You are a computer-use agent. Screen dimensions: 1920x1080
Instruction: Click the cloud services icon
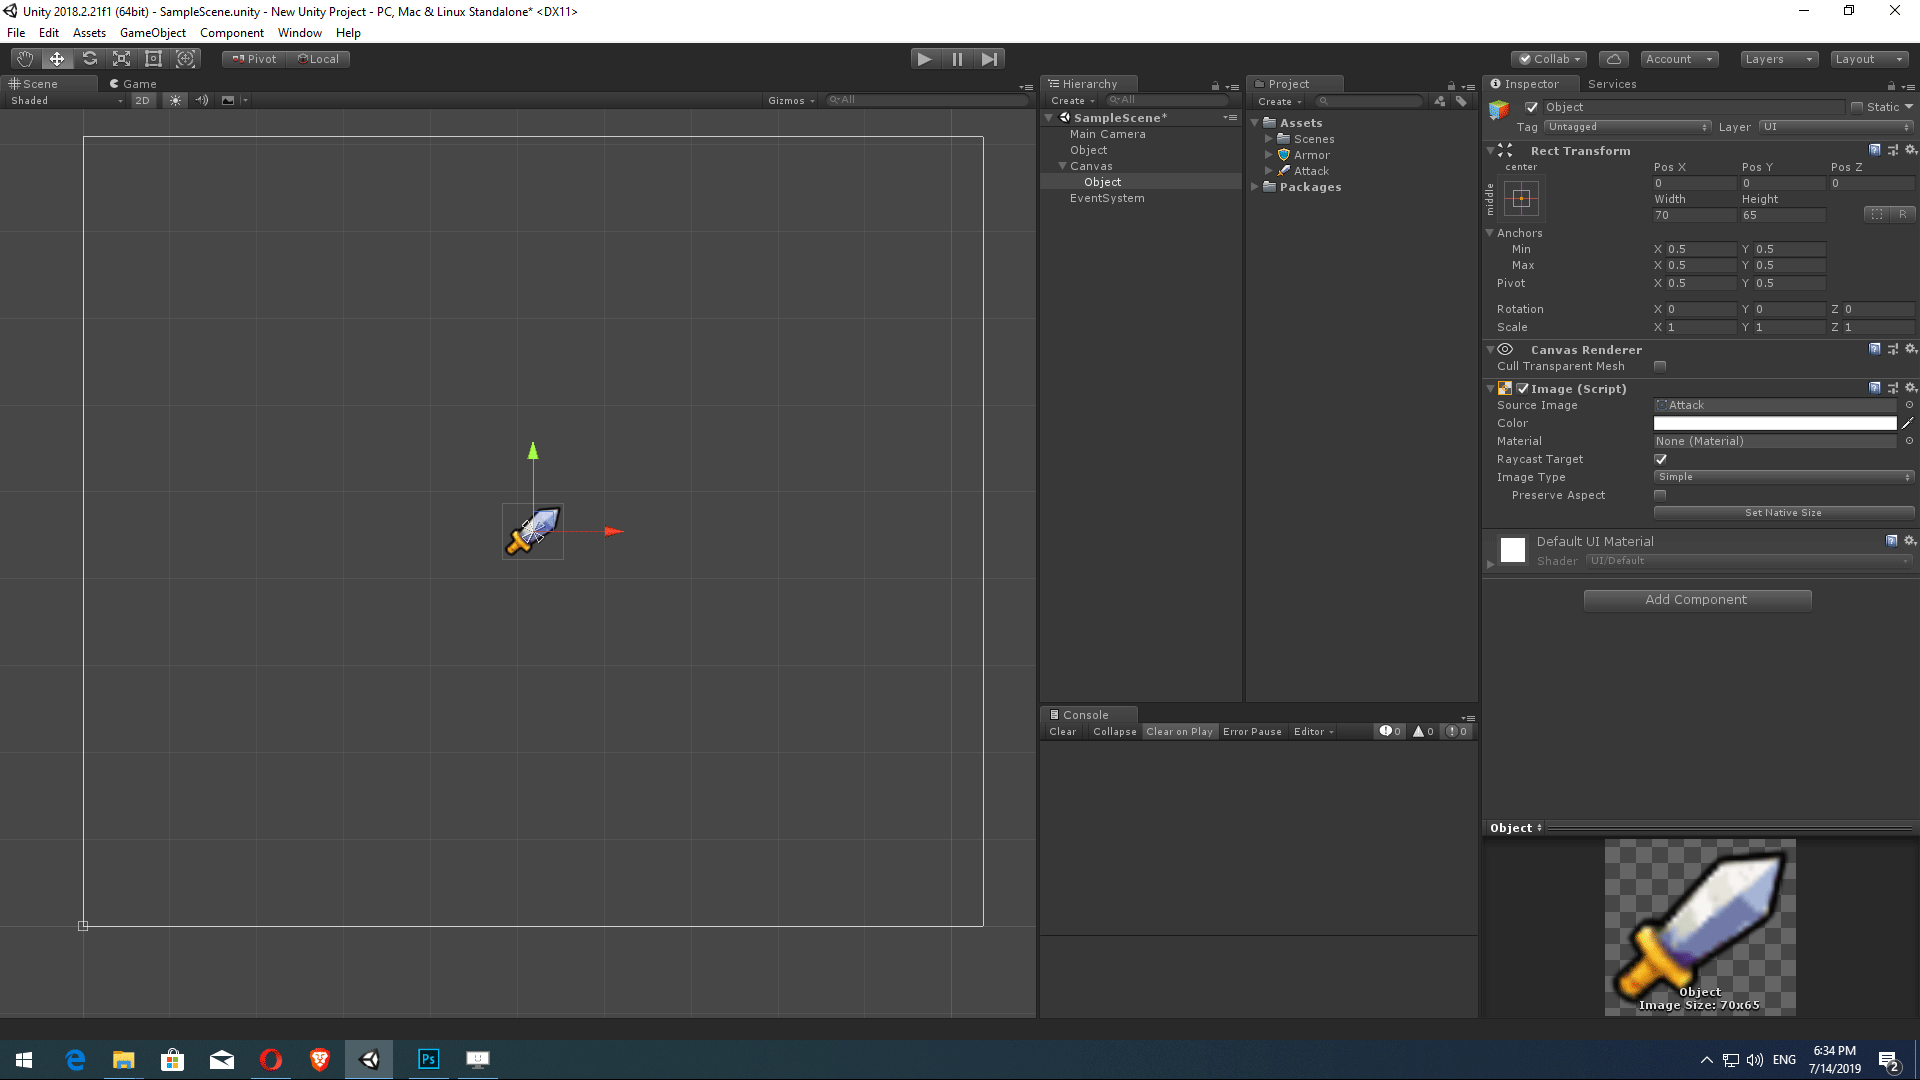(x=1613, y=59)
